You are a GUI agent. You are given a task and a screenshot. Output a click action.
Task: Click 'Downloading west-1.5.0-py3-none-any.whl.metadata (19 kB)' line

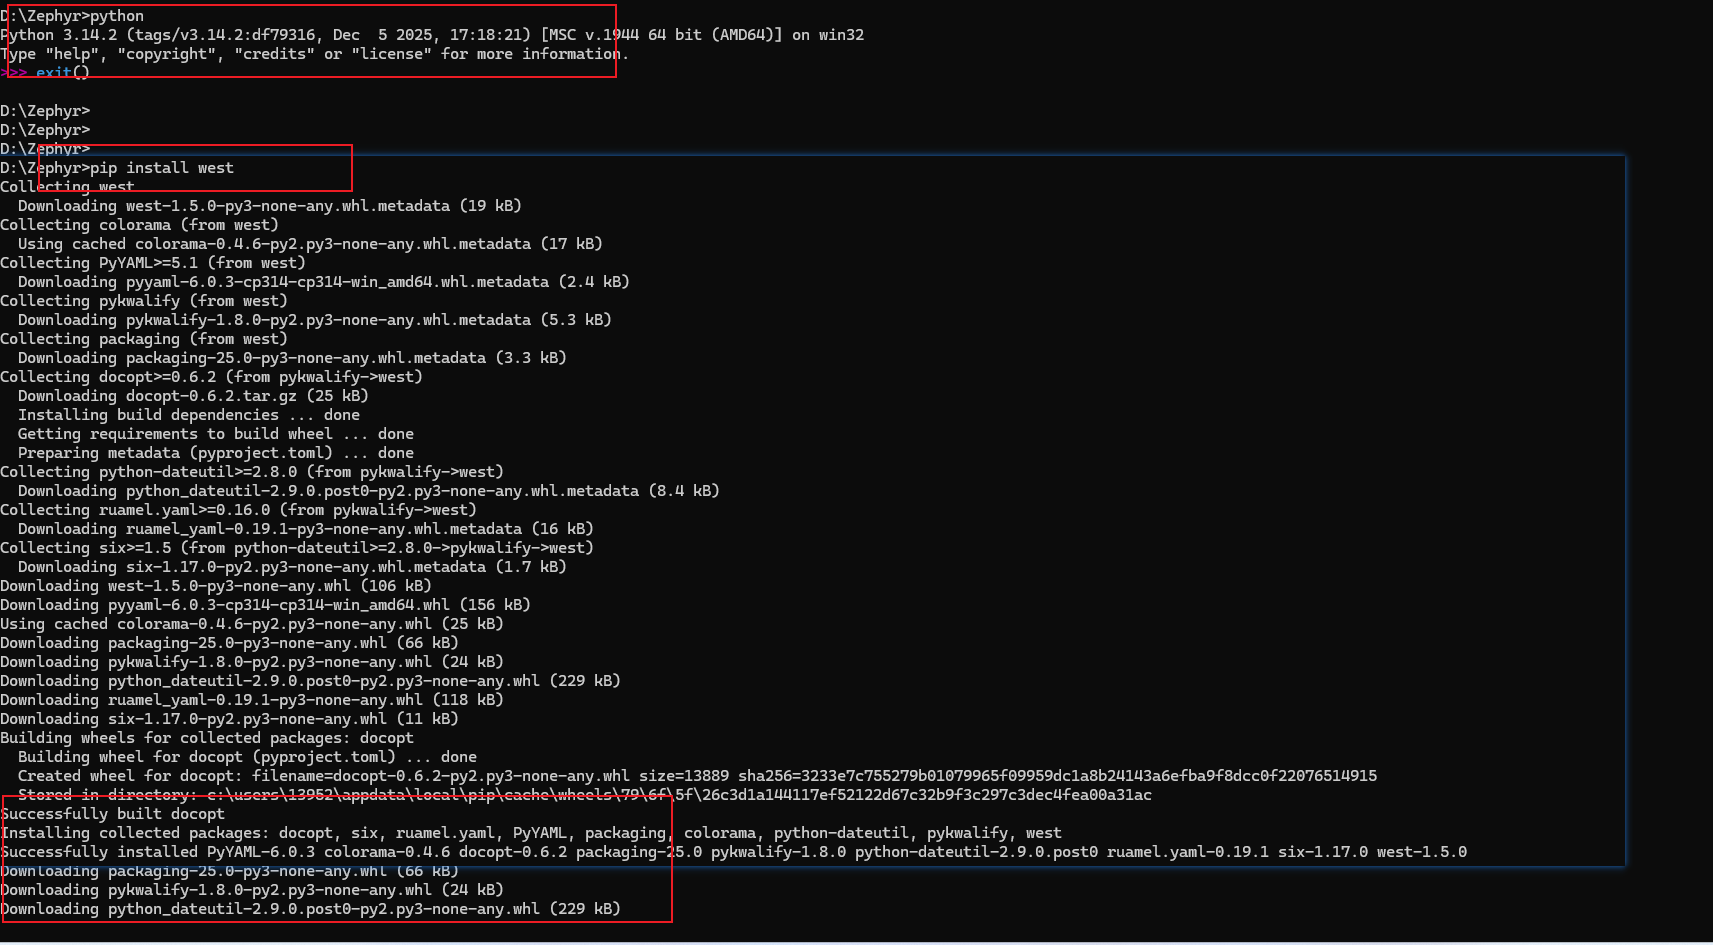(270, 206)
